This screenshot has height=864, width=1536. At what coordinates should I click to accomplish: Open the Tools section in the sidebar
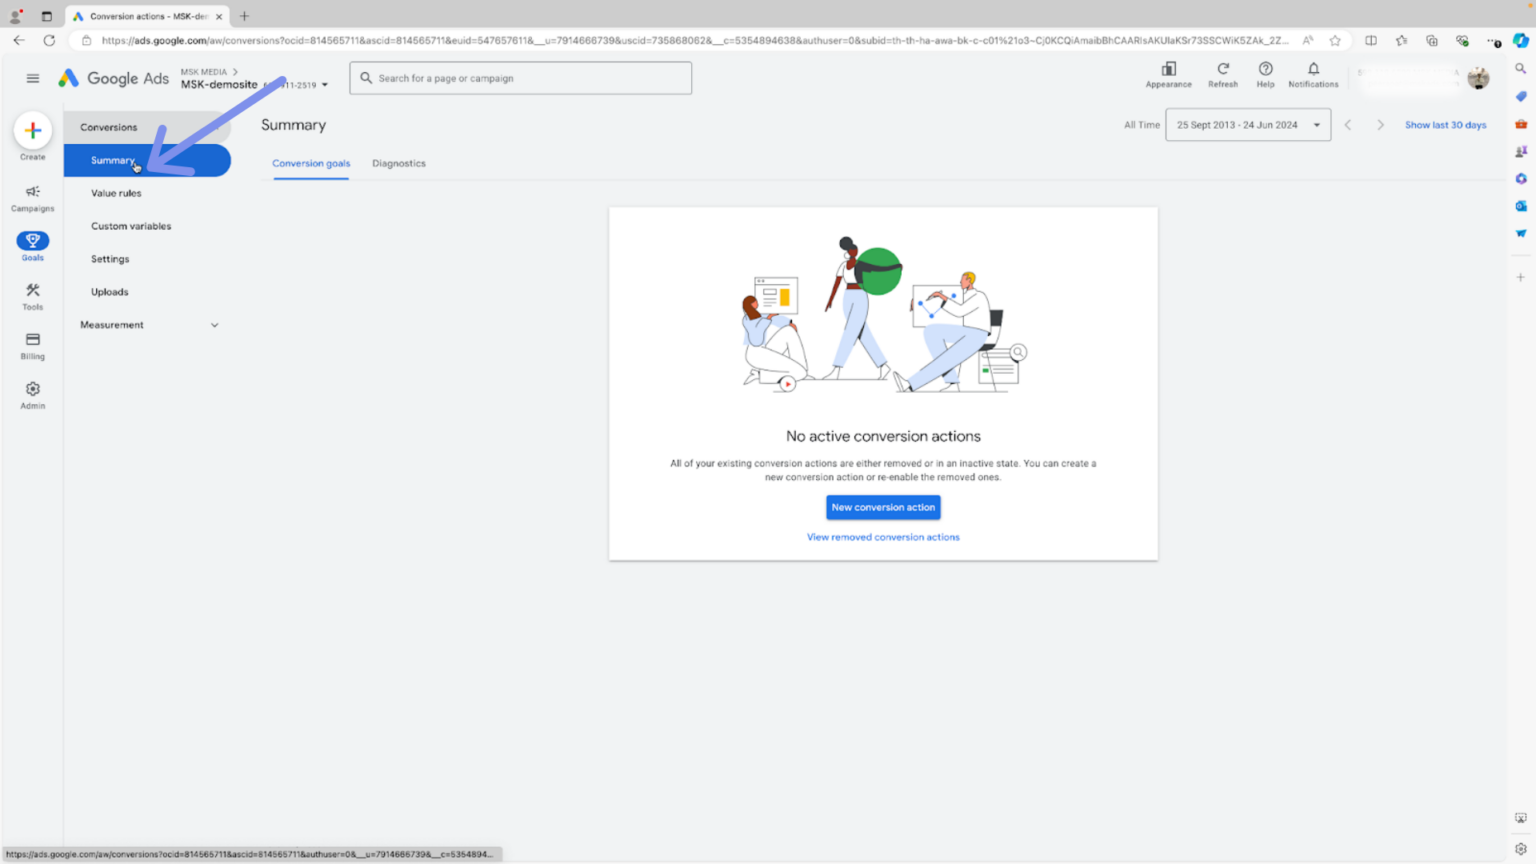point(32,293)
